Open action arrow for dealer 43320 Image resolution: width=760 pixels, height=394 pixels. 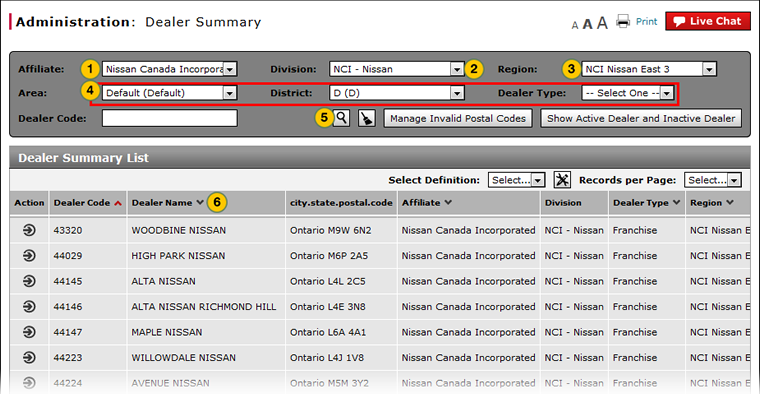click(29, 230)
